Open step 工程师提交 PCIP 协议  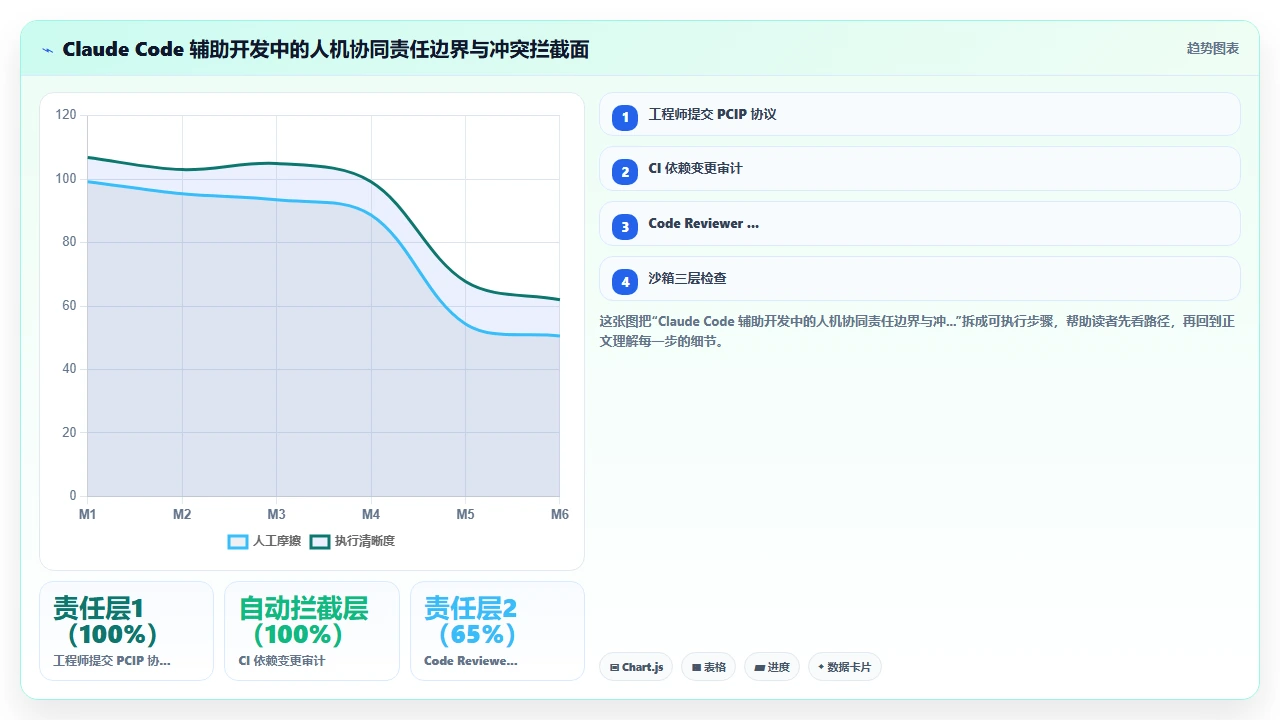point(919,114)
